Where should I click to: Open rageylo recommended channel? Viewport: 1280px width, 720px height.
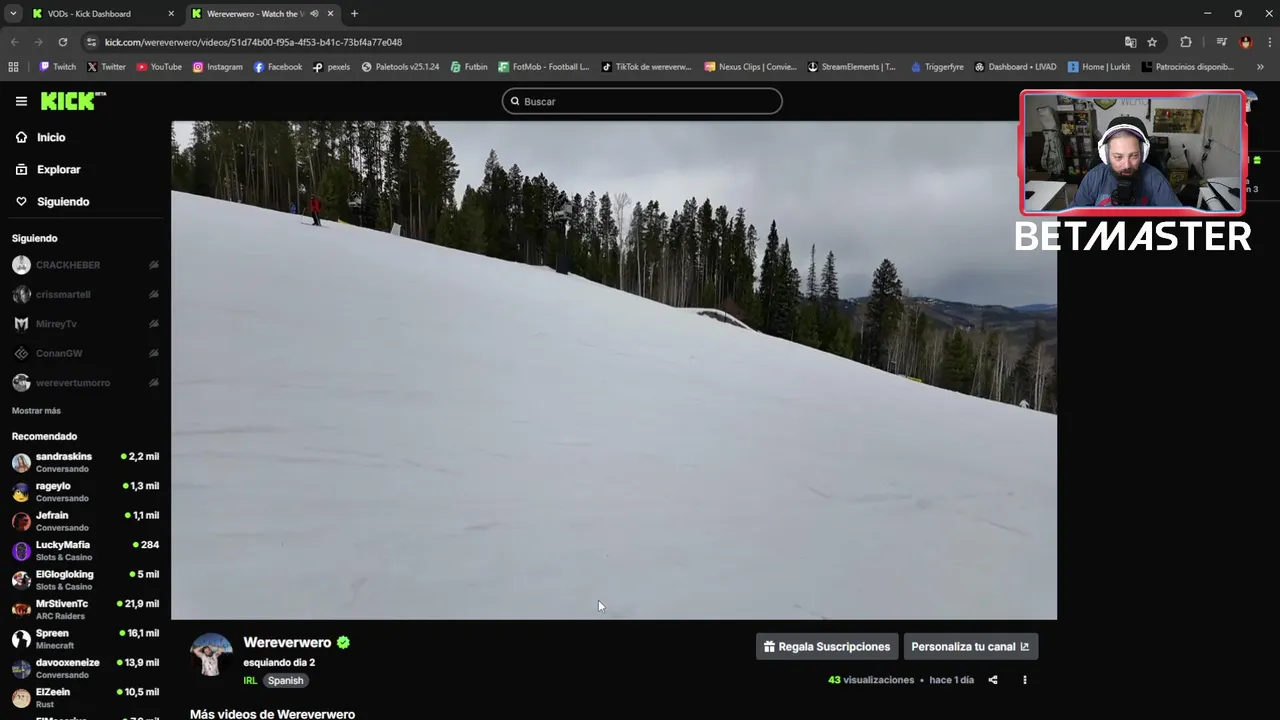(85, 491)
